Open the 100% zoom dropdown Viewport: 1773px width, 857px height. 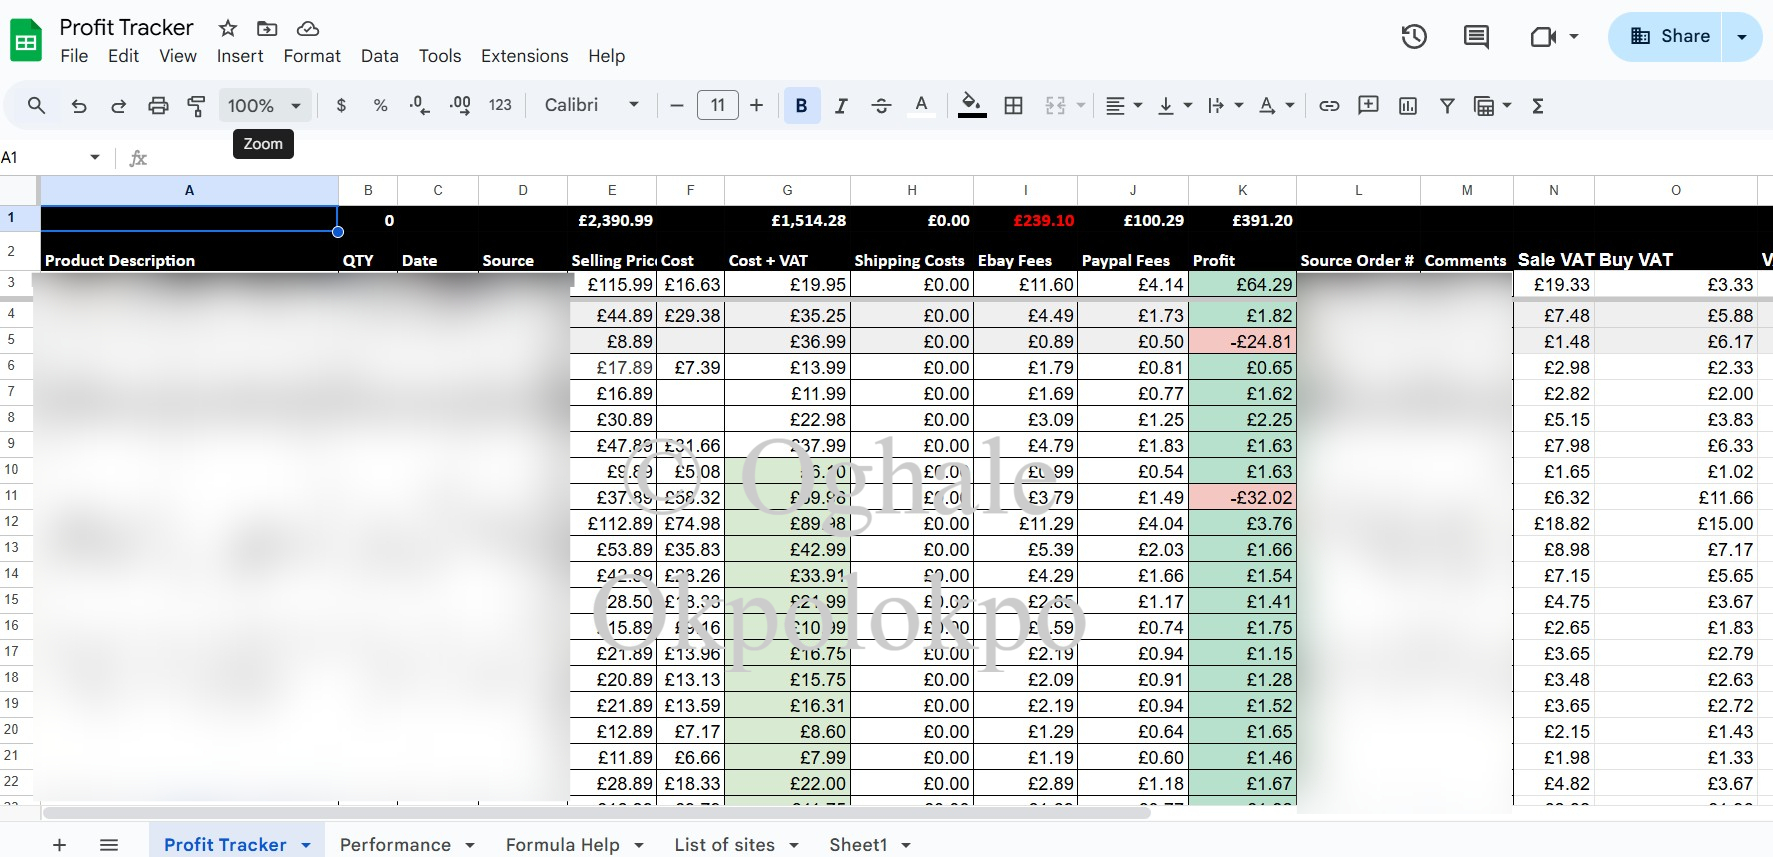coord(264,106)
